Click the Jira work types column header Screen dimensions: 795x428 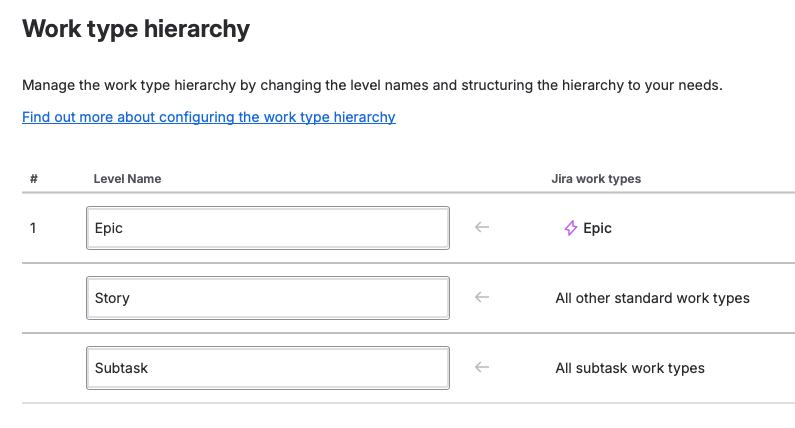pyautogui.click(x=596, y=179)
